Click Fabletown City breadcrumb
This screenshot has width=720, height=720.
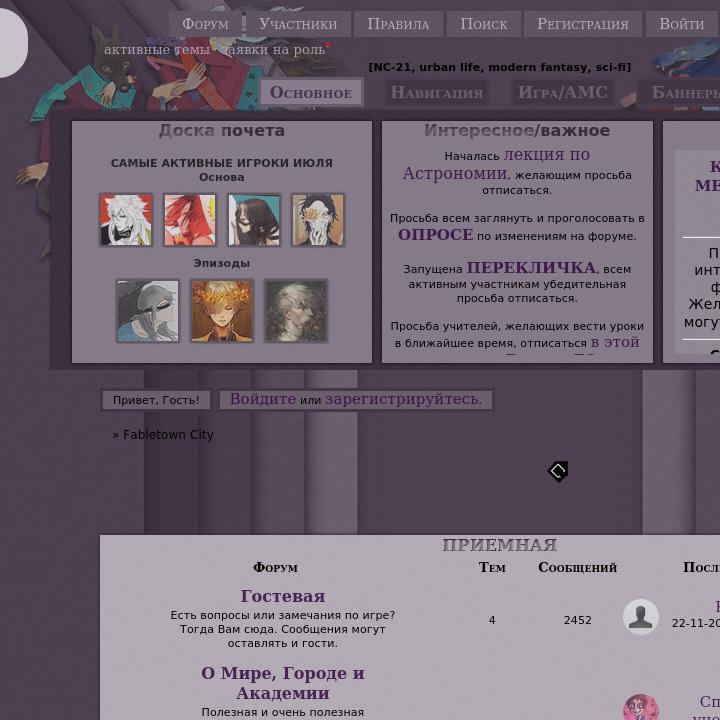[x=168, y=434]
